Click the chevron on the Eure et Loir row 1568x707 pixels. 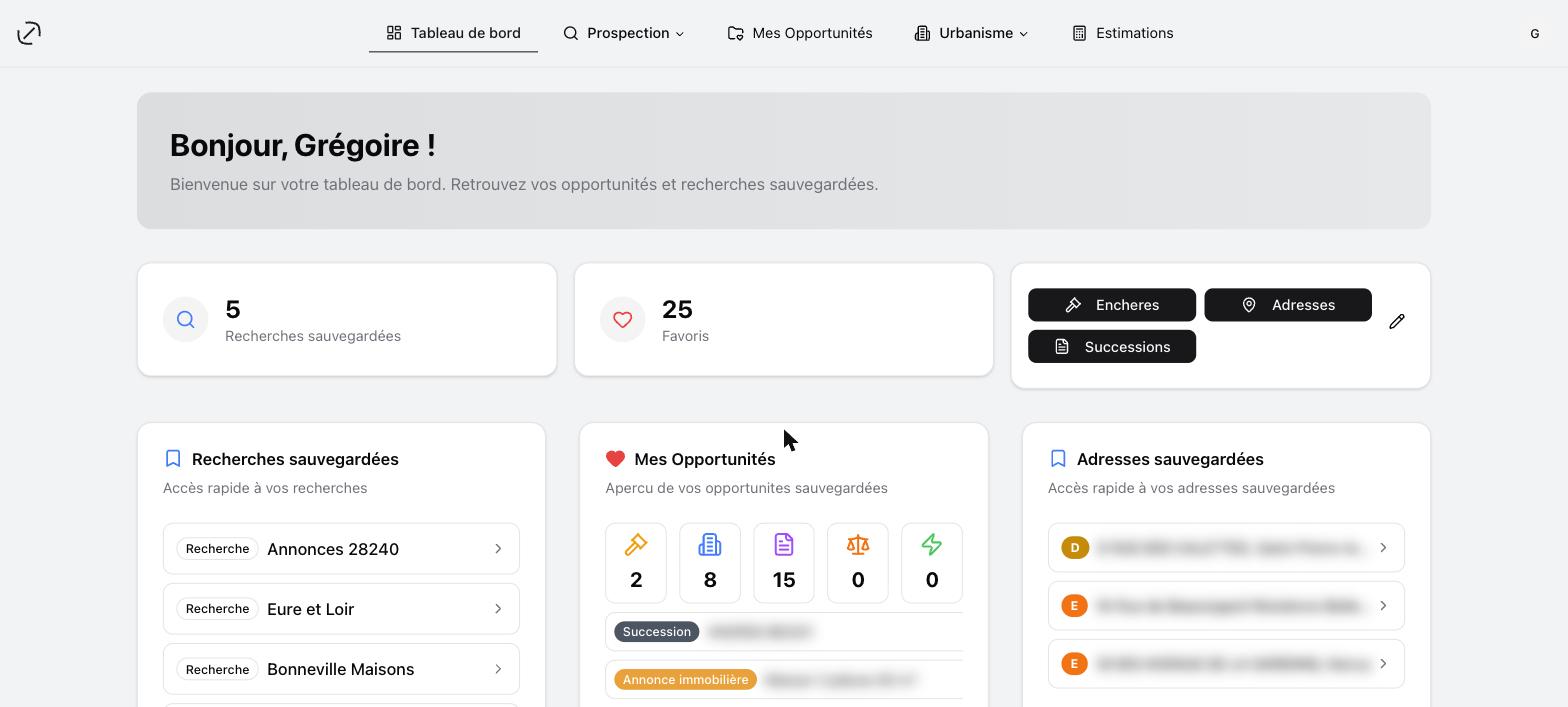click(x=498, y=609)
